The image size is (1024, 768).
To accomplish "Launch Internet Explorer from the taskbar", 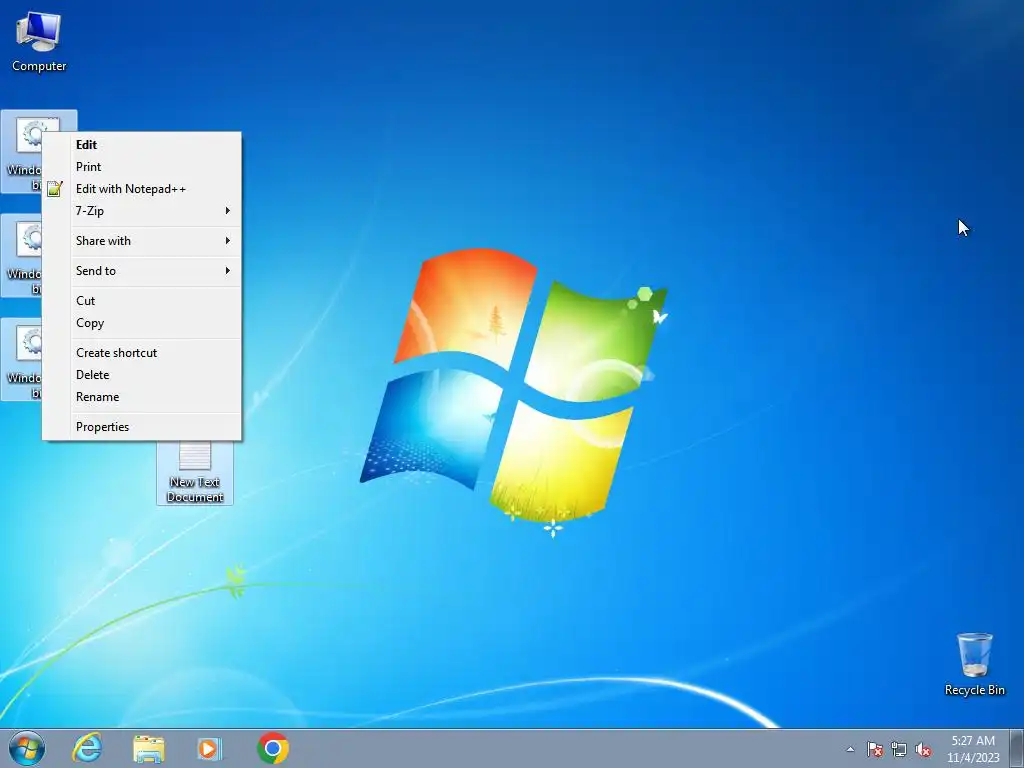I will click(x=88, y=748).
